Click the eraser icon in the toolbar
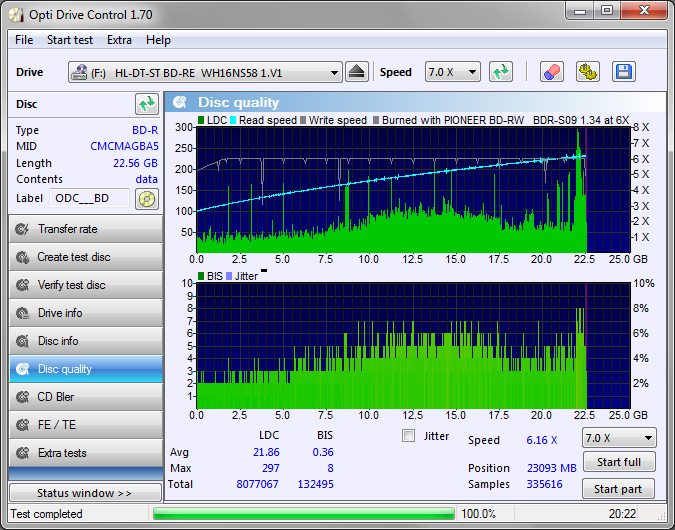 [551, 72]
